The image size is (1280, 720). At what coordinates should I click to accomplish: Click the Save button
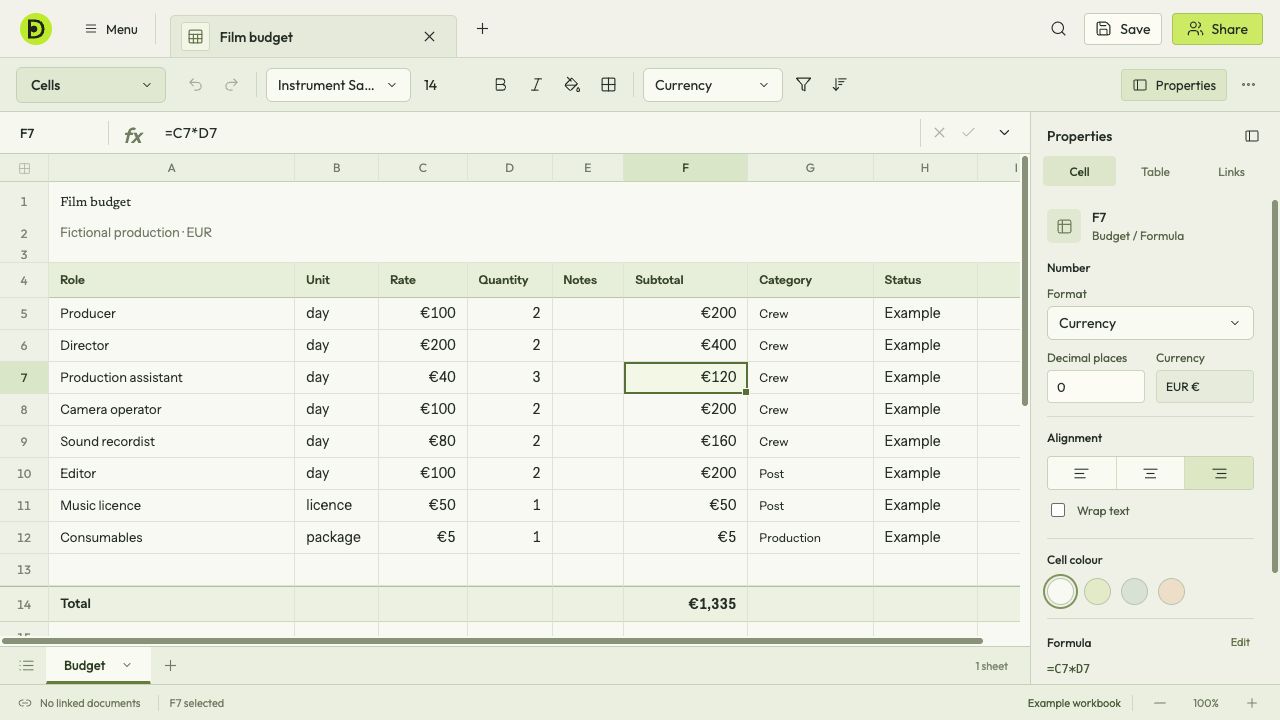click(x=1123, y=29)
